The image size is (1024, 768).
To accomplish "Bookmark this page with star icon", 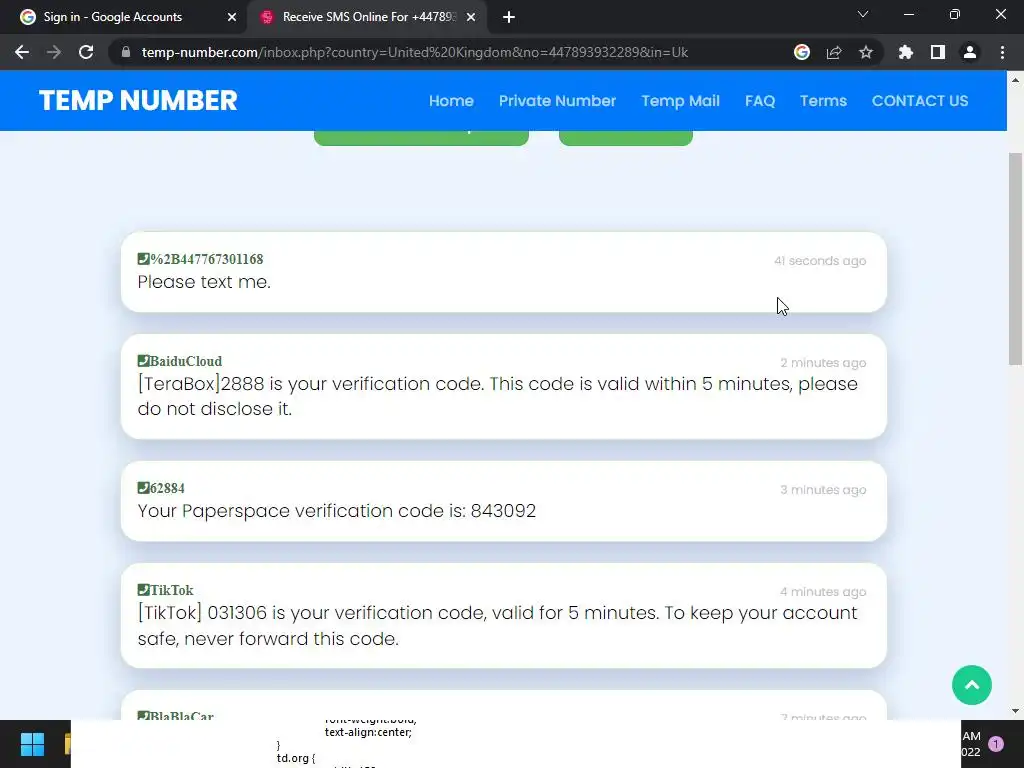I will tap(866, 52).
